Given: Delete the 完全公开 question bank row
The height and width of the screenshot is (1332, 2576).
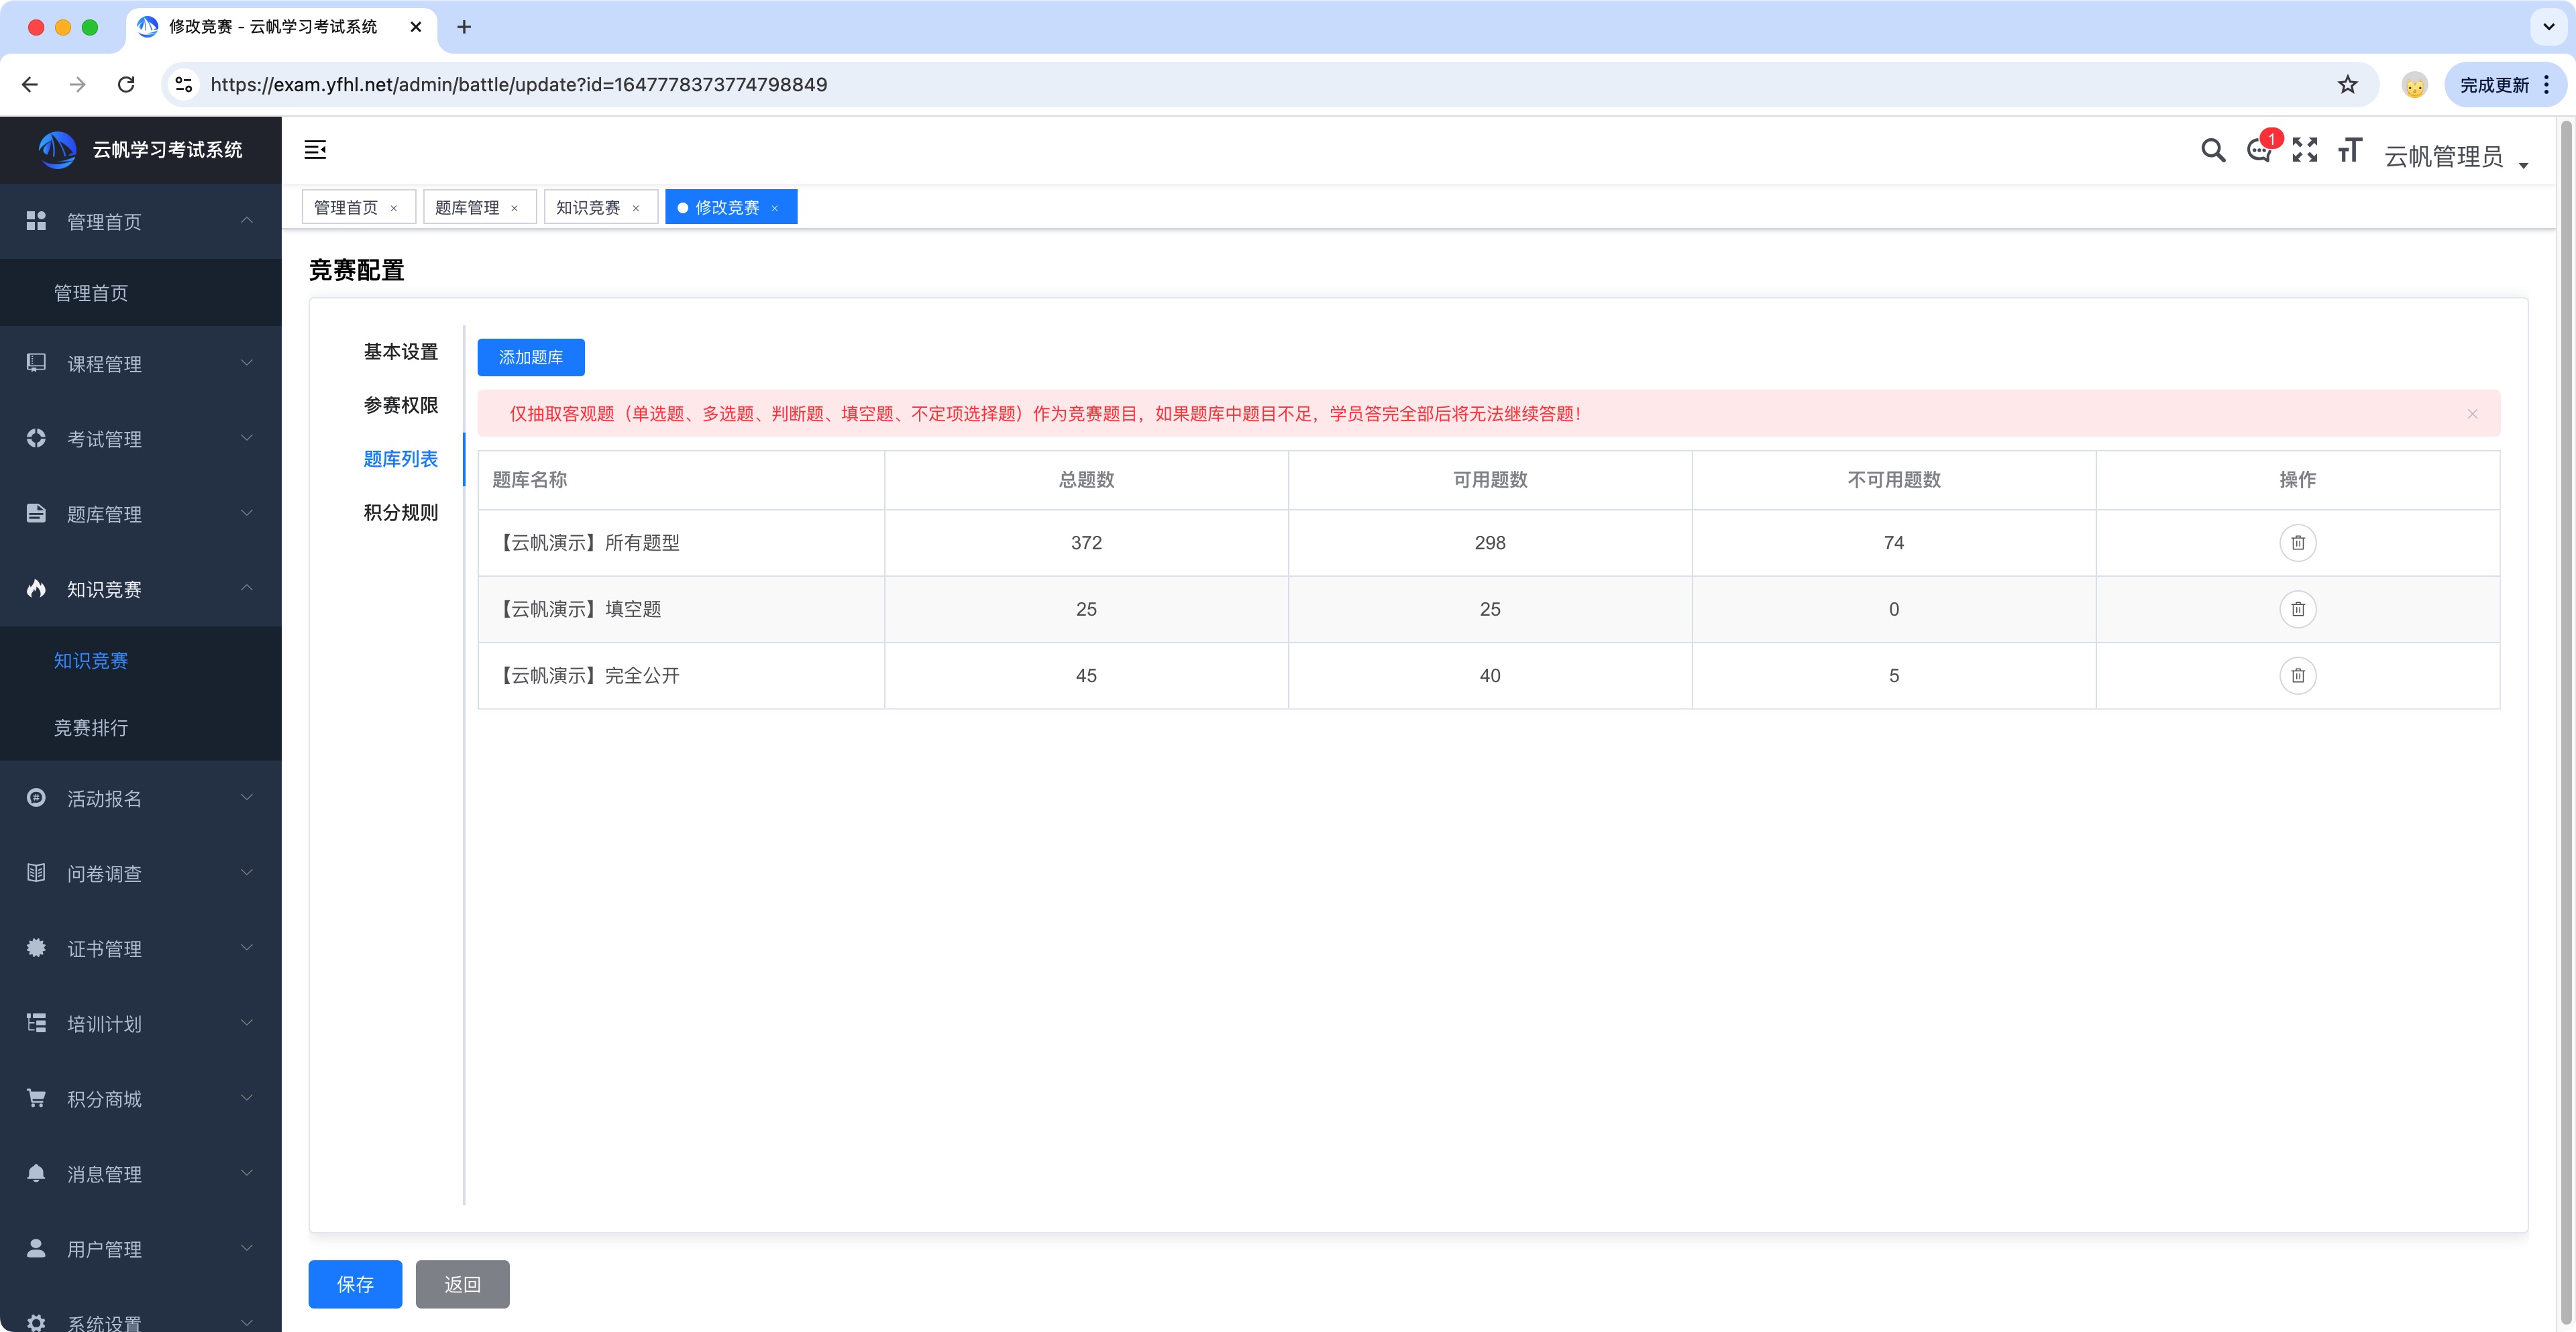Looking at the screenshot, I should click(2297, 676).
